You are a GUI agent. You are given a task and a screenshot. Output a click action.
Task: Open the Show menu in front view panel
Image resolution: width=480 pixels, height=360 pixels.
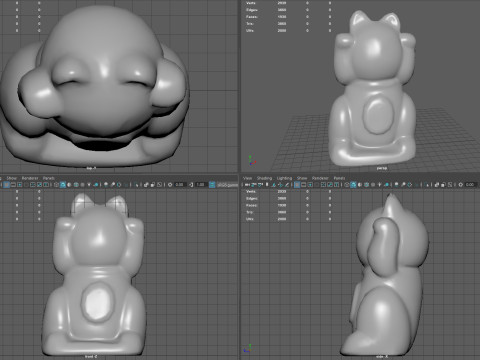[x=11, y=178]
